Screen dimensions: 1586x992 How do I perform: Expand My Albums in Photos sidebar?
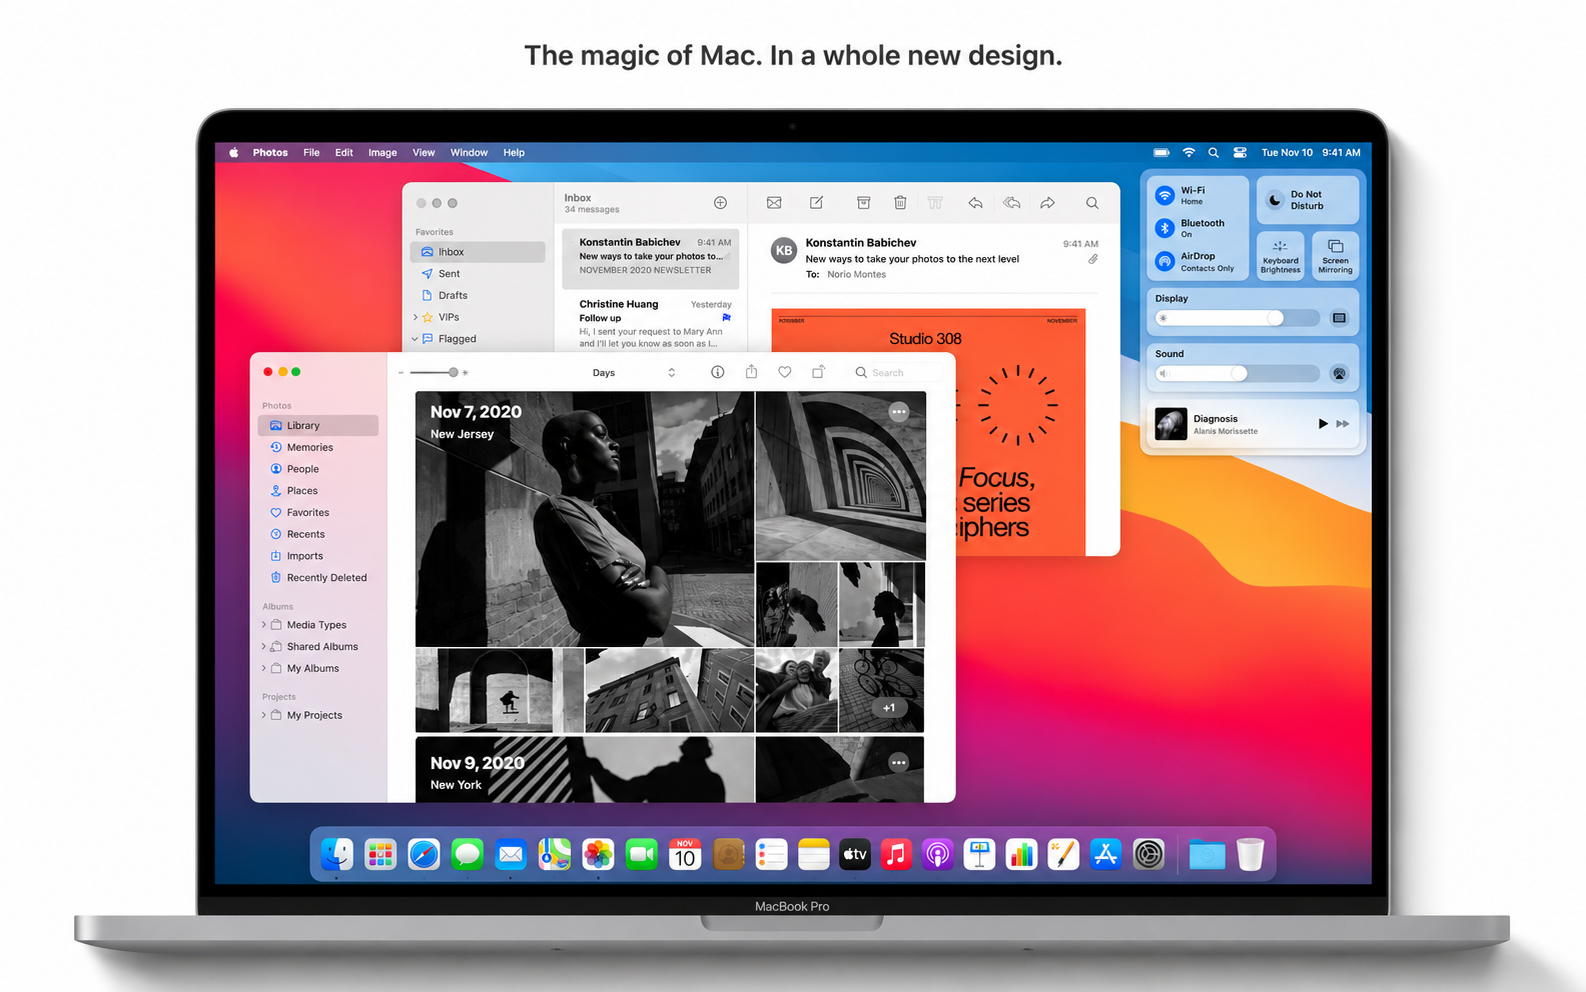pyautogui.click(x=264, y=669)
